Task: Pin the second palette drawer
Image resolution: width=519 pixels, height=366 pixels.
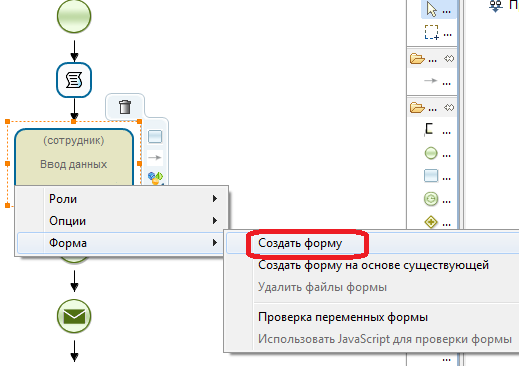Action: pos(449,108)
